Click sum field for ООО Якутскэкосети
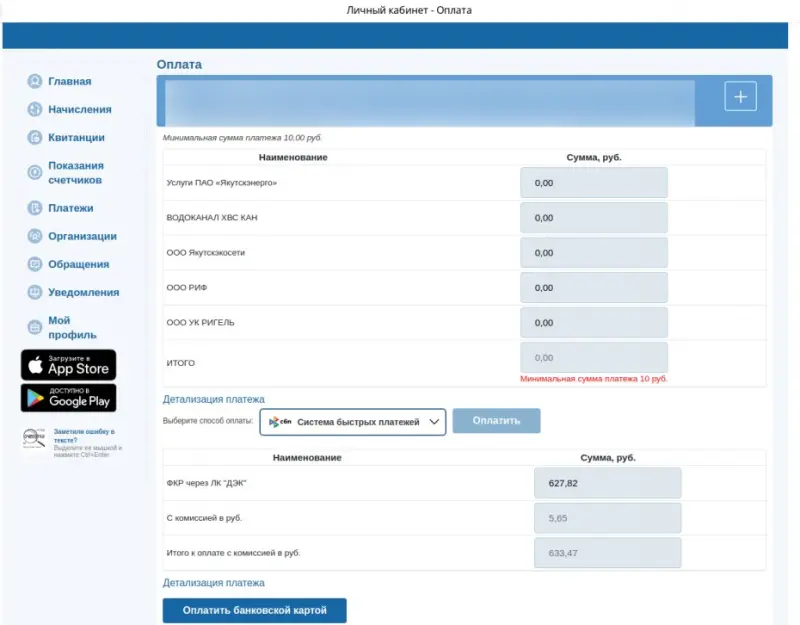 (594, 253)
